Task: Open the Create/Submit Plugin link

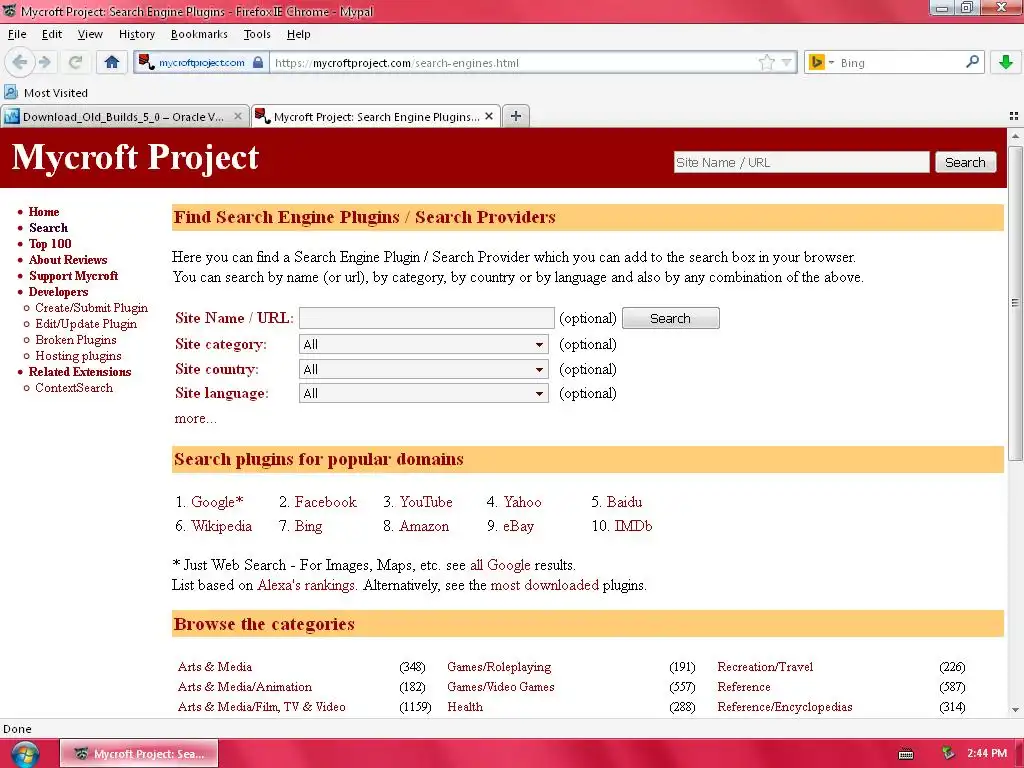Action: 91,308
